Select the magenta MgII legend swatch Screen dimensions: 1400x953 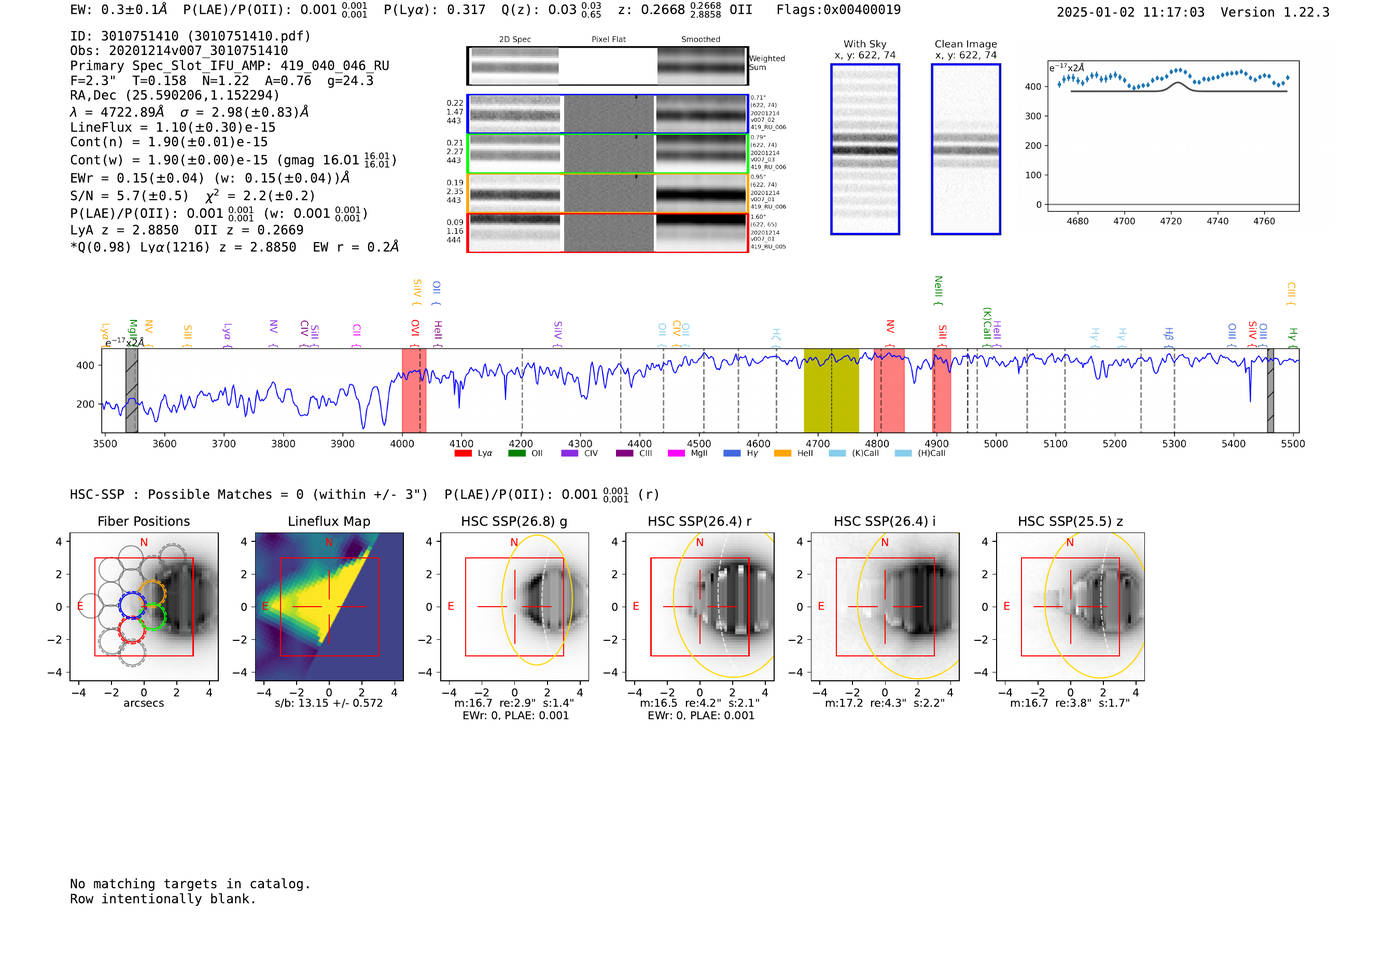click(677, 453)
